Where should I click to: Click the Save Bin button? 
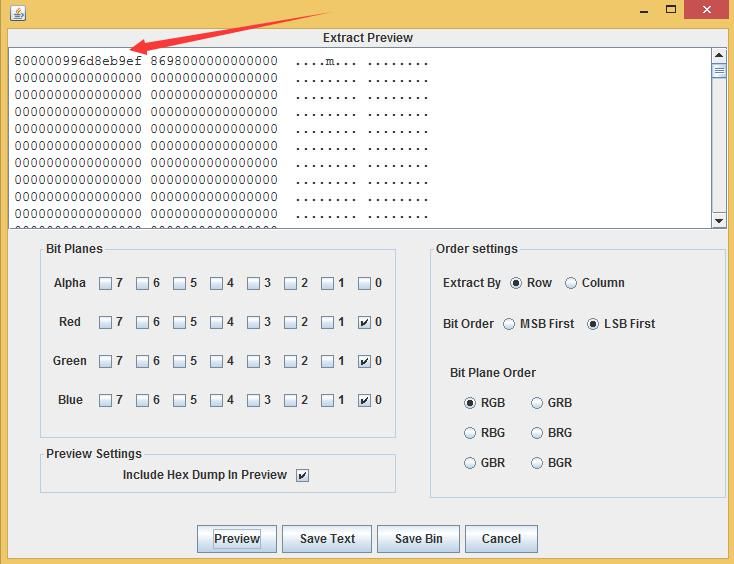click(418, 539)
